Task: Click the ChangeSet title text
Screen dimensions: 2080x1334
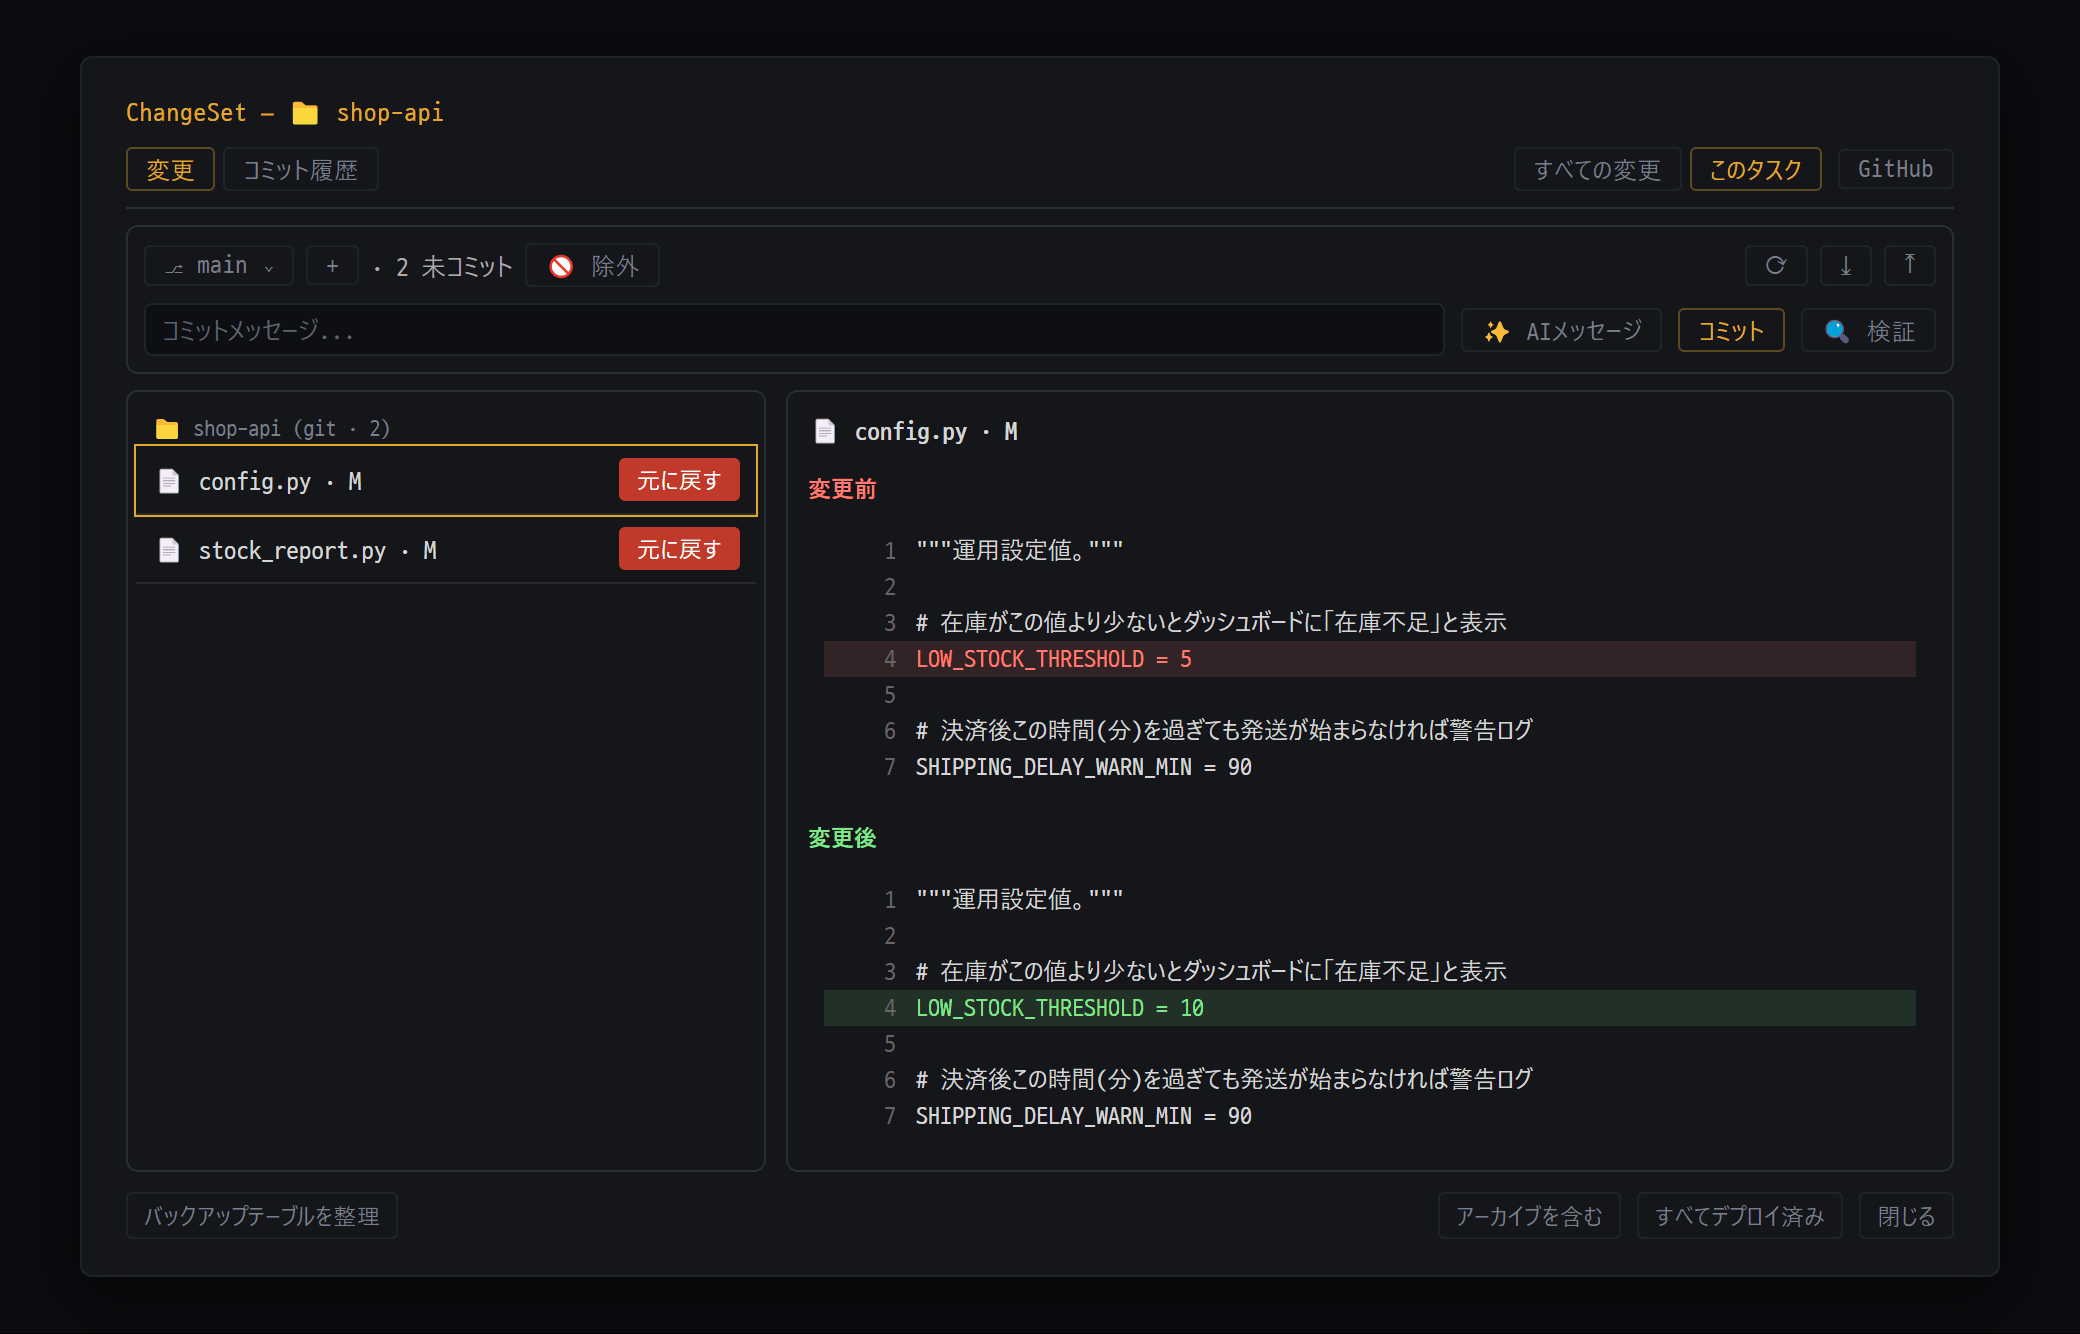Action: click(186, 113)
